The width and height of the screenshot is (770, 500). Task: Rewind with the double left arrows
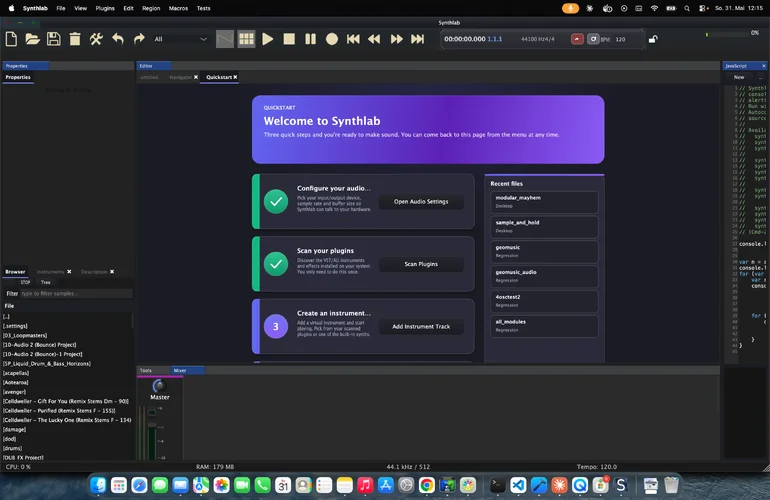coord(374,39)
